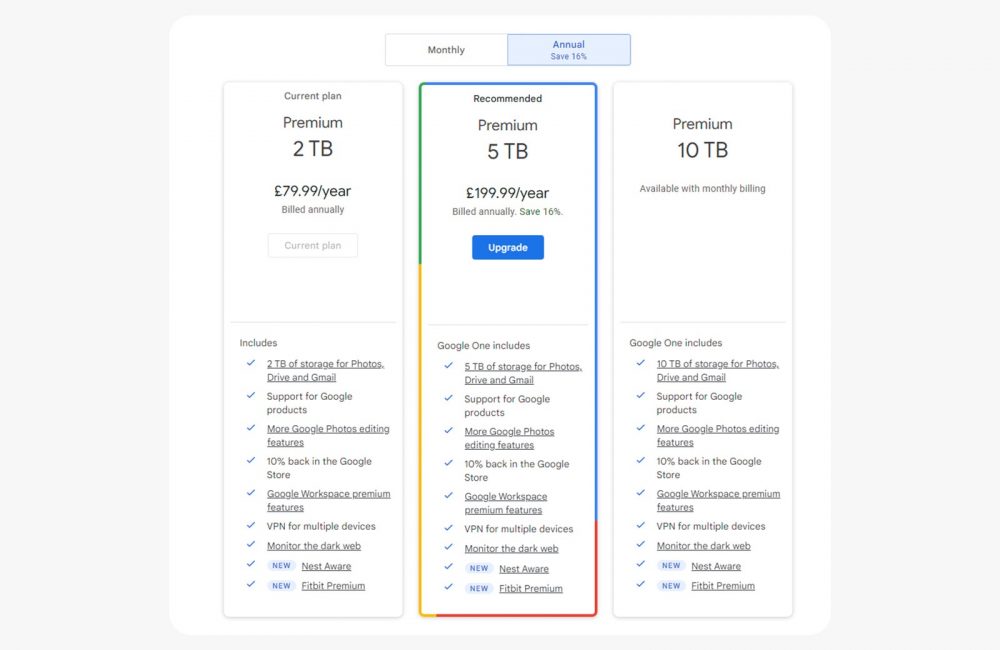Image resolution: width=1000 pixels, height=650 pixels.
Task: Open Fitbit Premium link in 2 TB plan
Action: coord(333,586)
